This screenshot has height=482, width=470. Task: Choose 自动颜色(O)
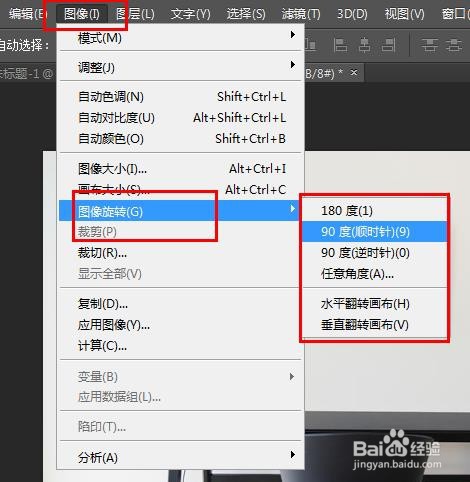(180, 139)
